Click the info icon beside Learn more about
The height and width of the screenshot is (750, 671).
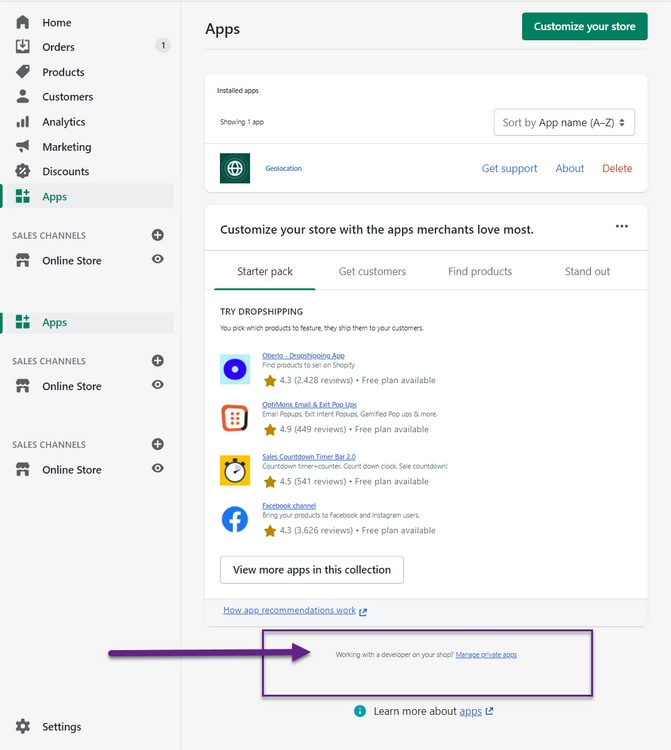tap(360, 711)
